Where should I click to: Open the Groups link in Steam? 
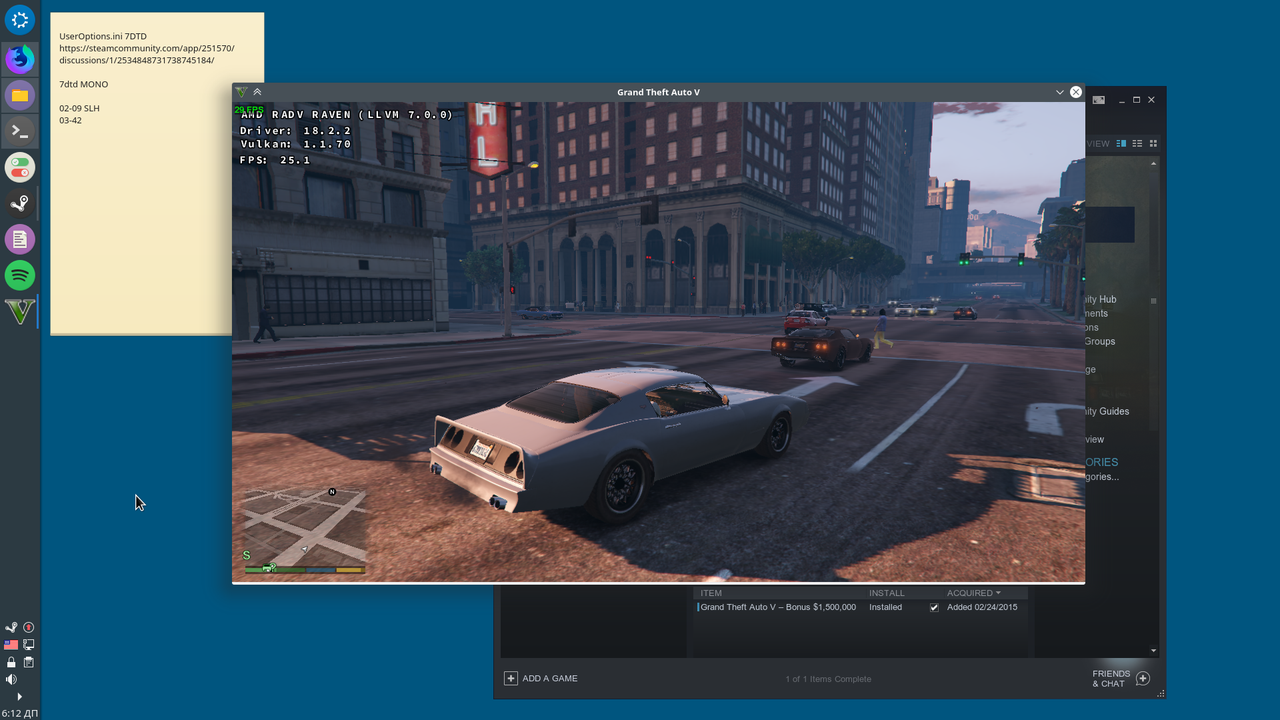click(1100, 341)
